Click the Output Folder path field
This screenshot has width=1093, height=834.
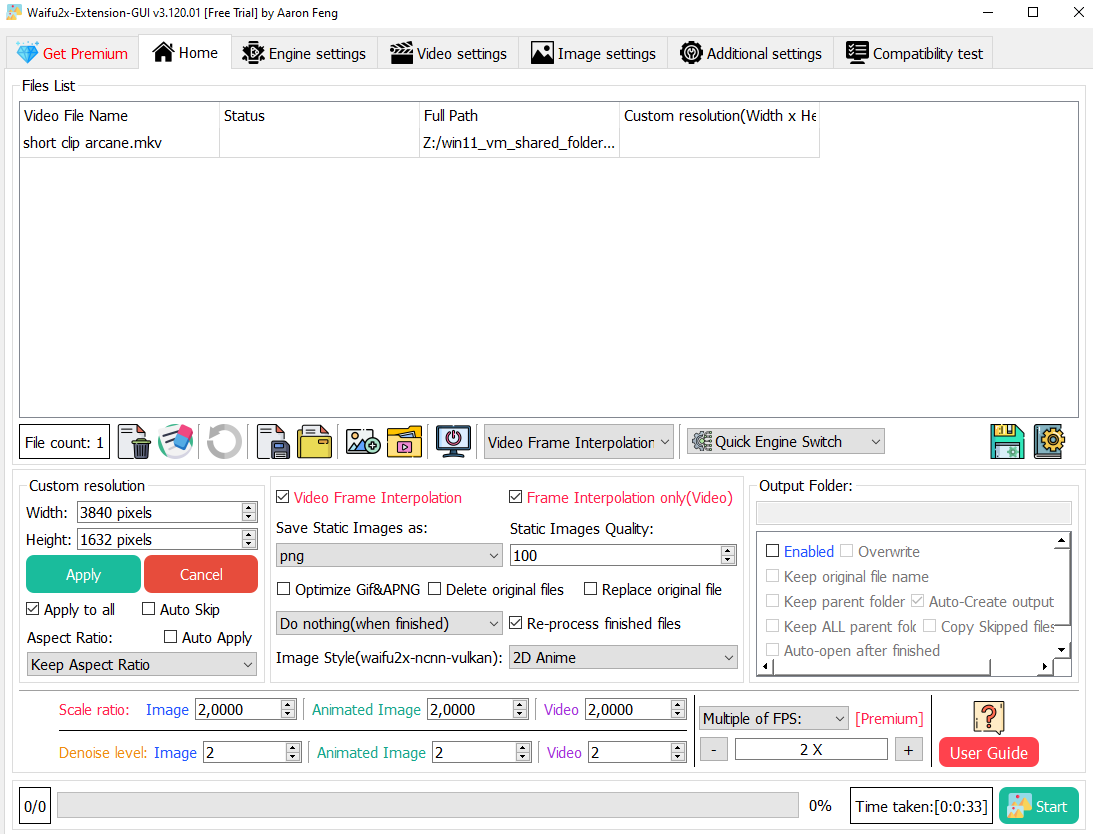click(913, 513)
